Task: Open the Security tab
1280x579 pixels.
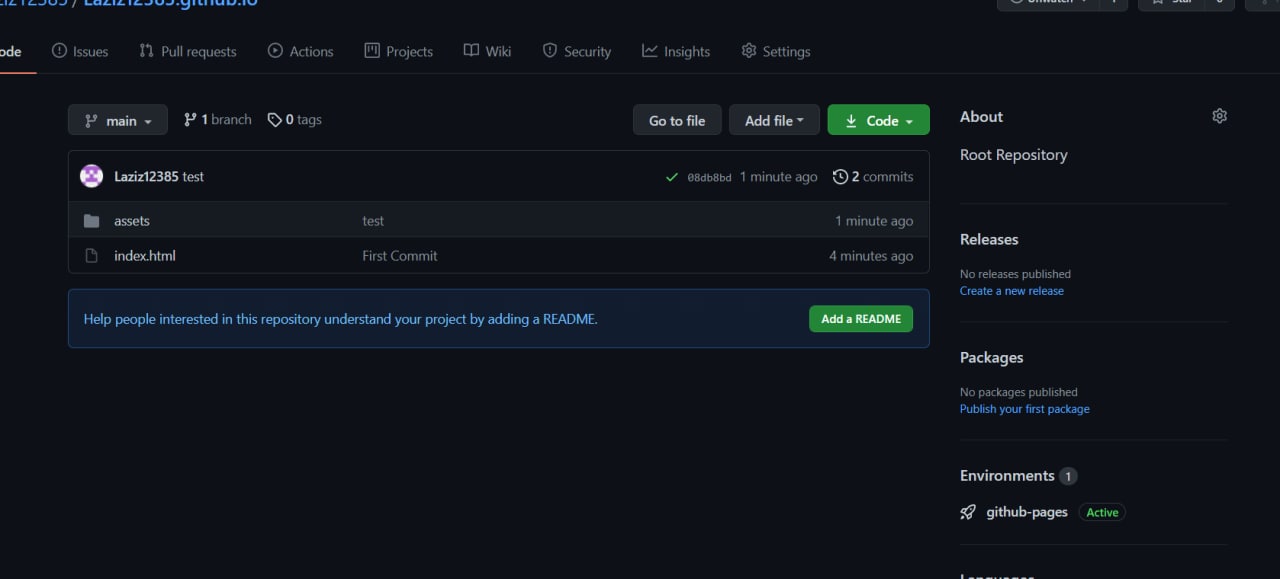Action: [577, 51]
